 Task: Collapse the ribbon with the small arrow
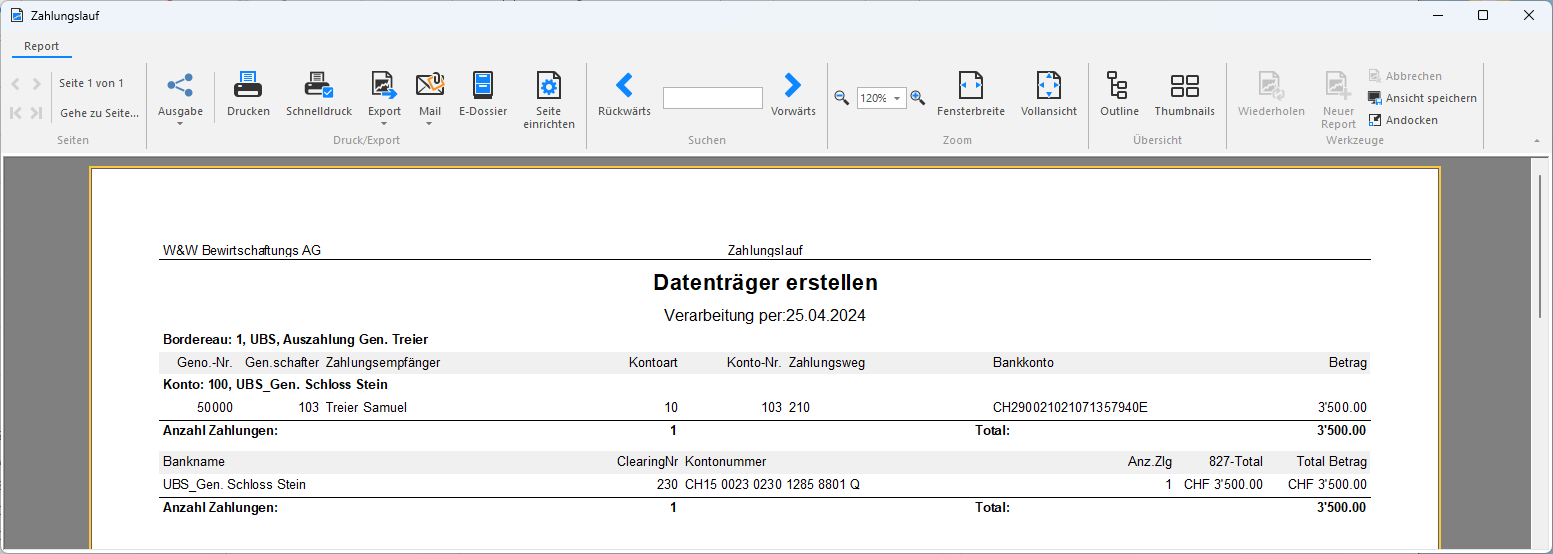[1537, 141]
